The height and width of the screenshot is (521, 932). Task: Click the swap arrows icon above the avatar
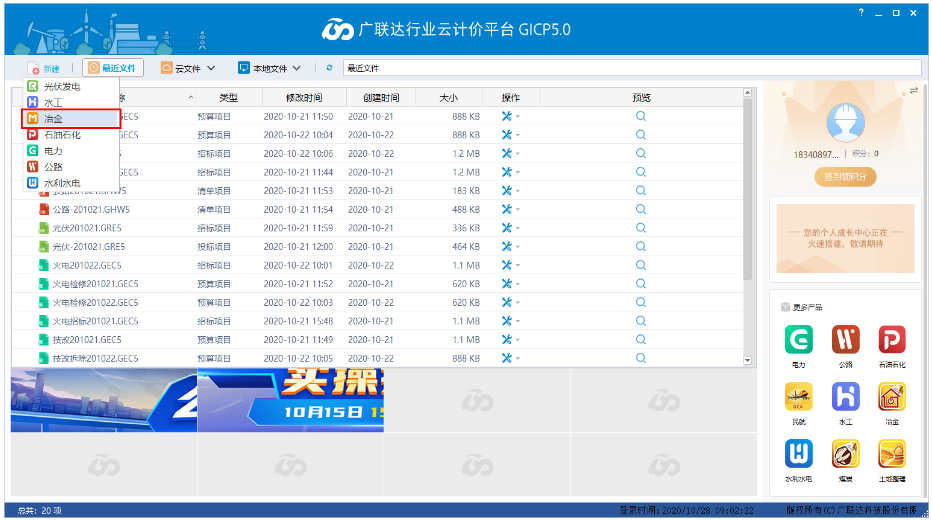pyautogui.click(x=913, y=91)
